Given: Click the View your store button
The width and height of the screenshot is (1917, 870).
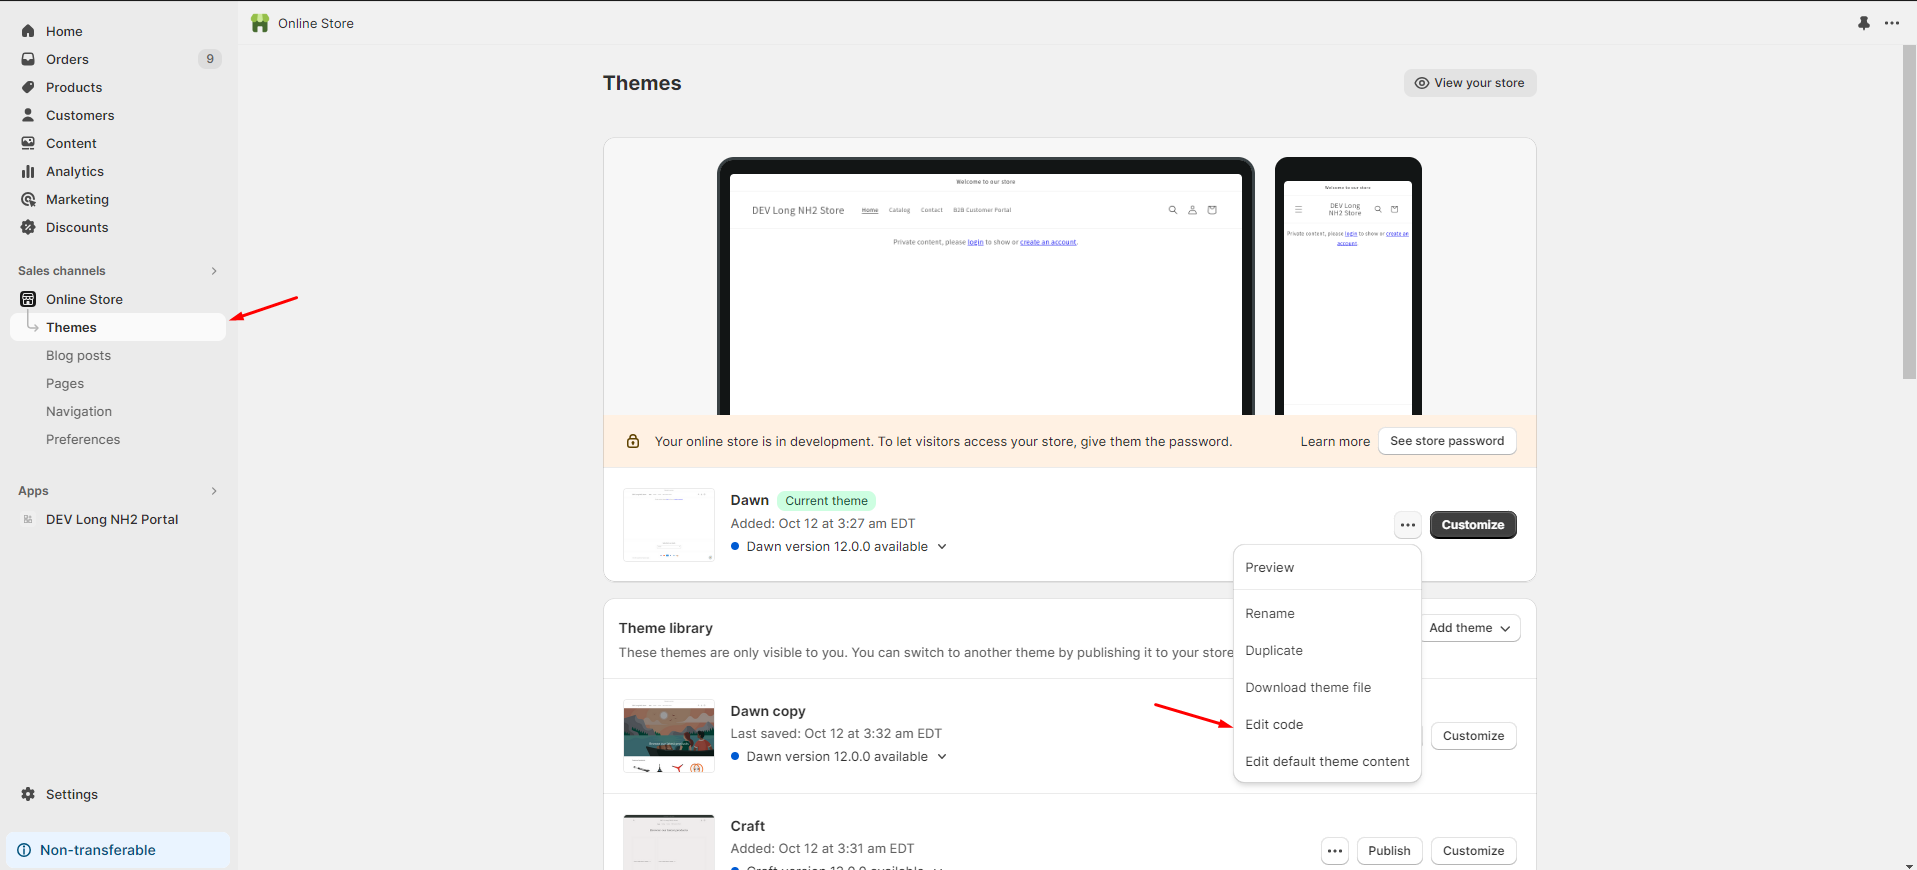Looking at the screenshot, I should (x=1470, y=83).
